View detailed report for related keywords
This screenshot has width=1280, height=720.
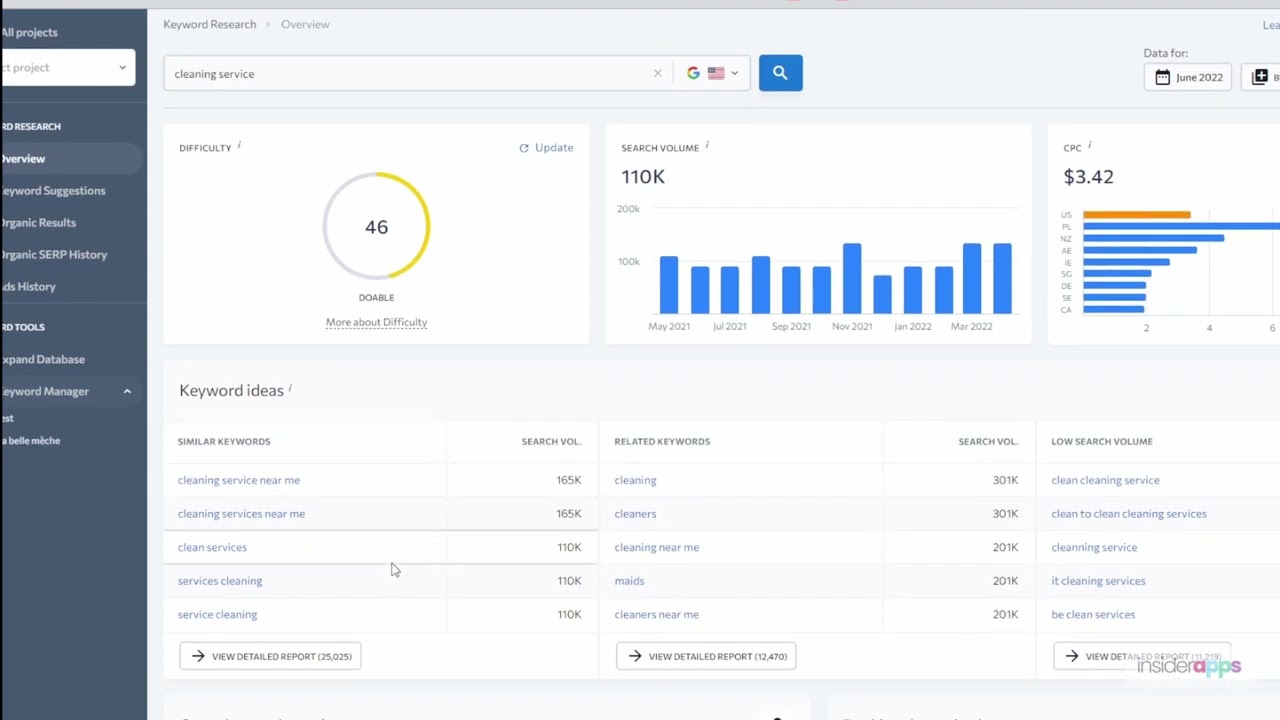pos(706,656)
